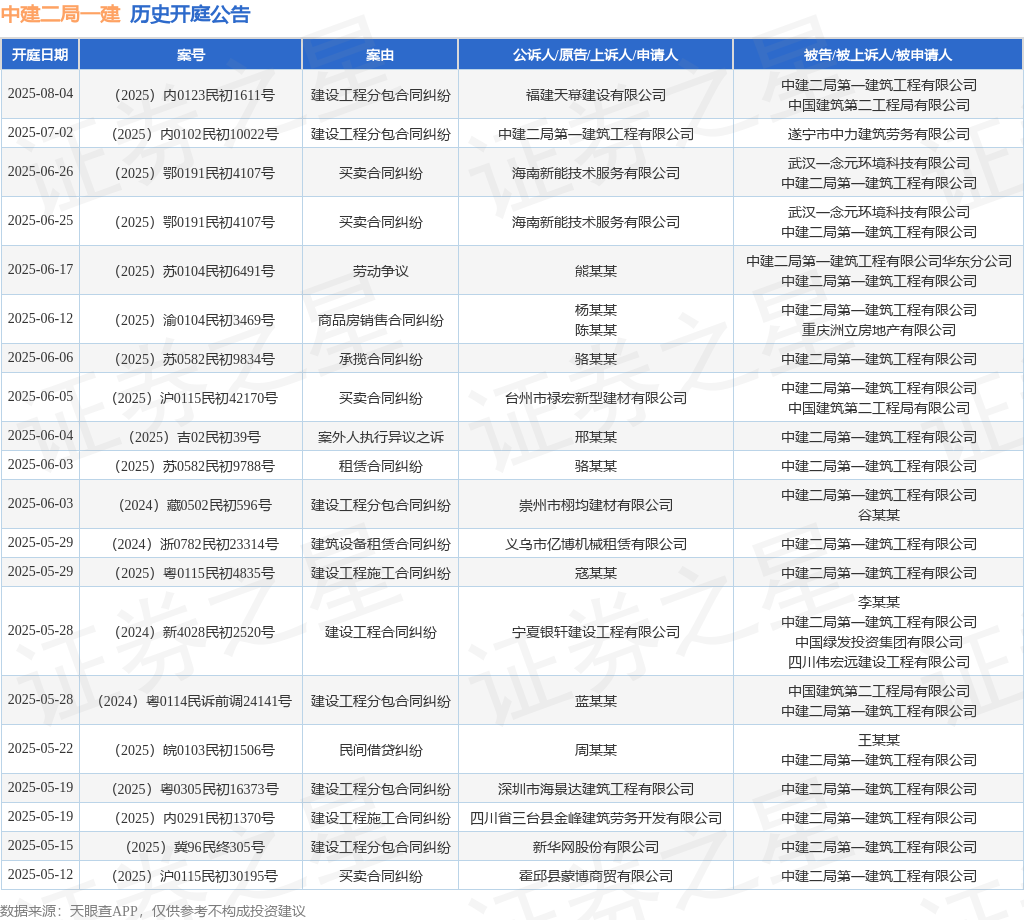Click date cell 2025-07-02
The width and height of the screenshot is (1024, 920).
pyautogui.click(x=40, y=133)
